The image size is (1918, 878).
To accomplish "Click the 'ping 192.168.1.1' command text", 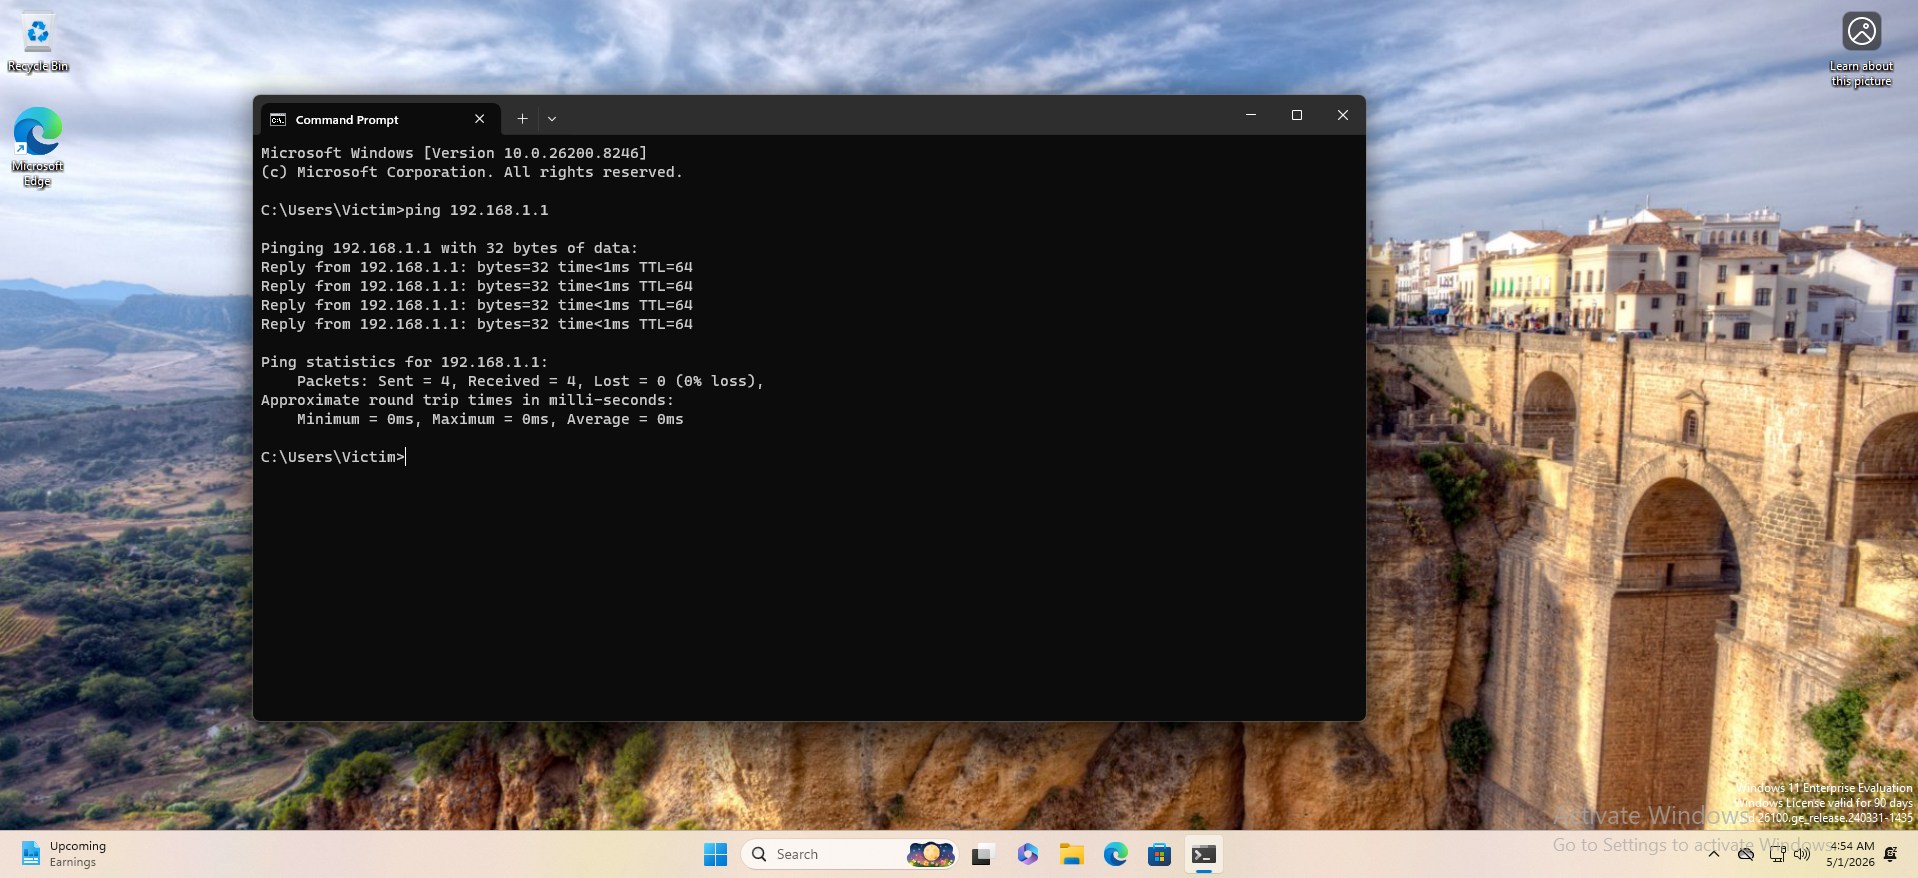I will click(477, 210).
